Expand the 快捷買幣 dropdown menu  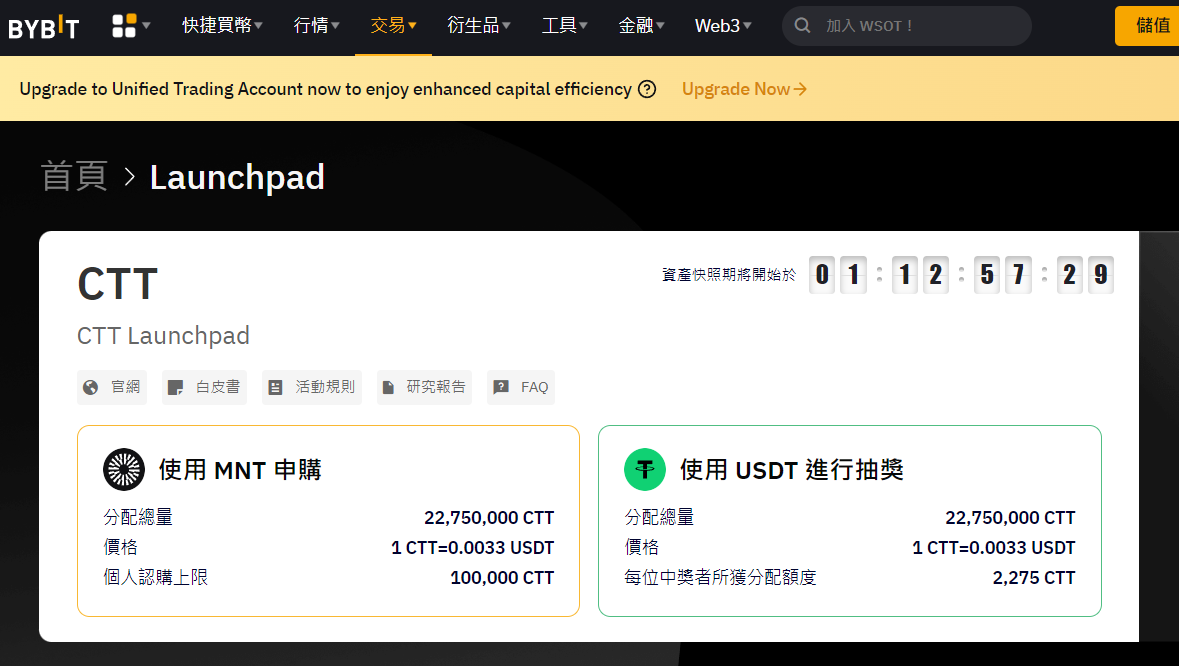coord(223,26)
